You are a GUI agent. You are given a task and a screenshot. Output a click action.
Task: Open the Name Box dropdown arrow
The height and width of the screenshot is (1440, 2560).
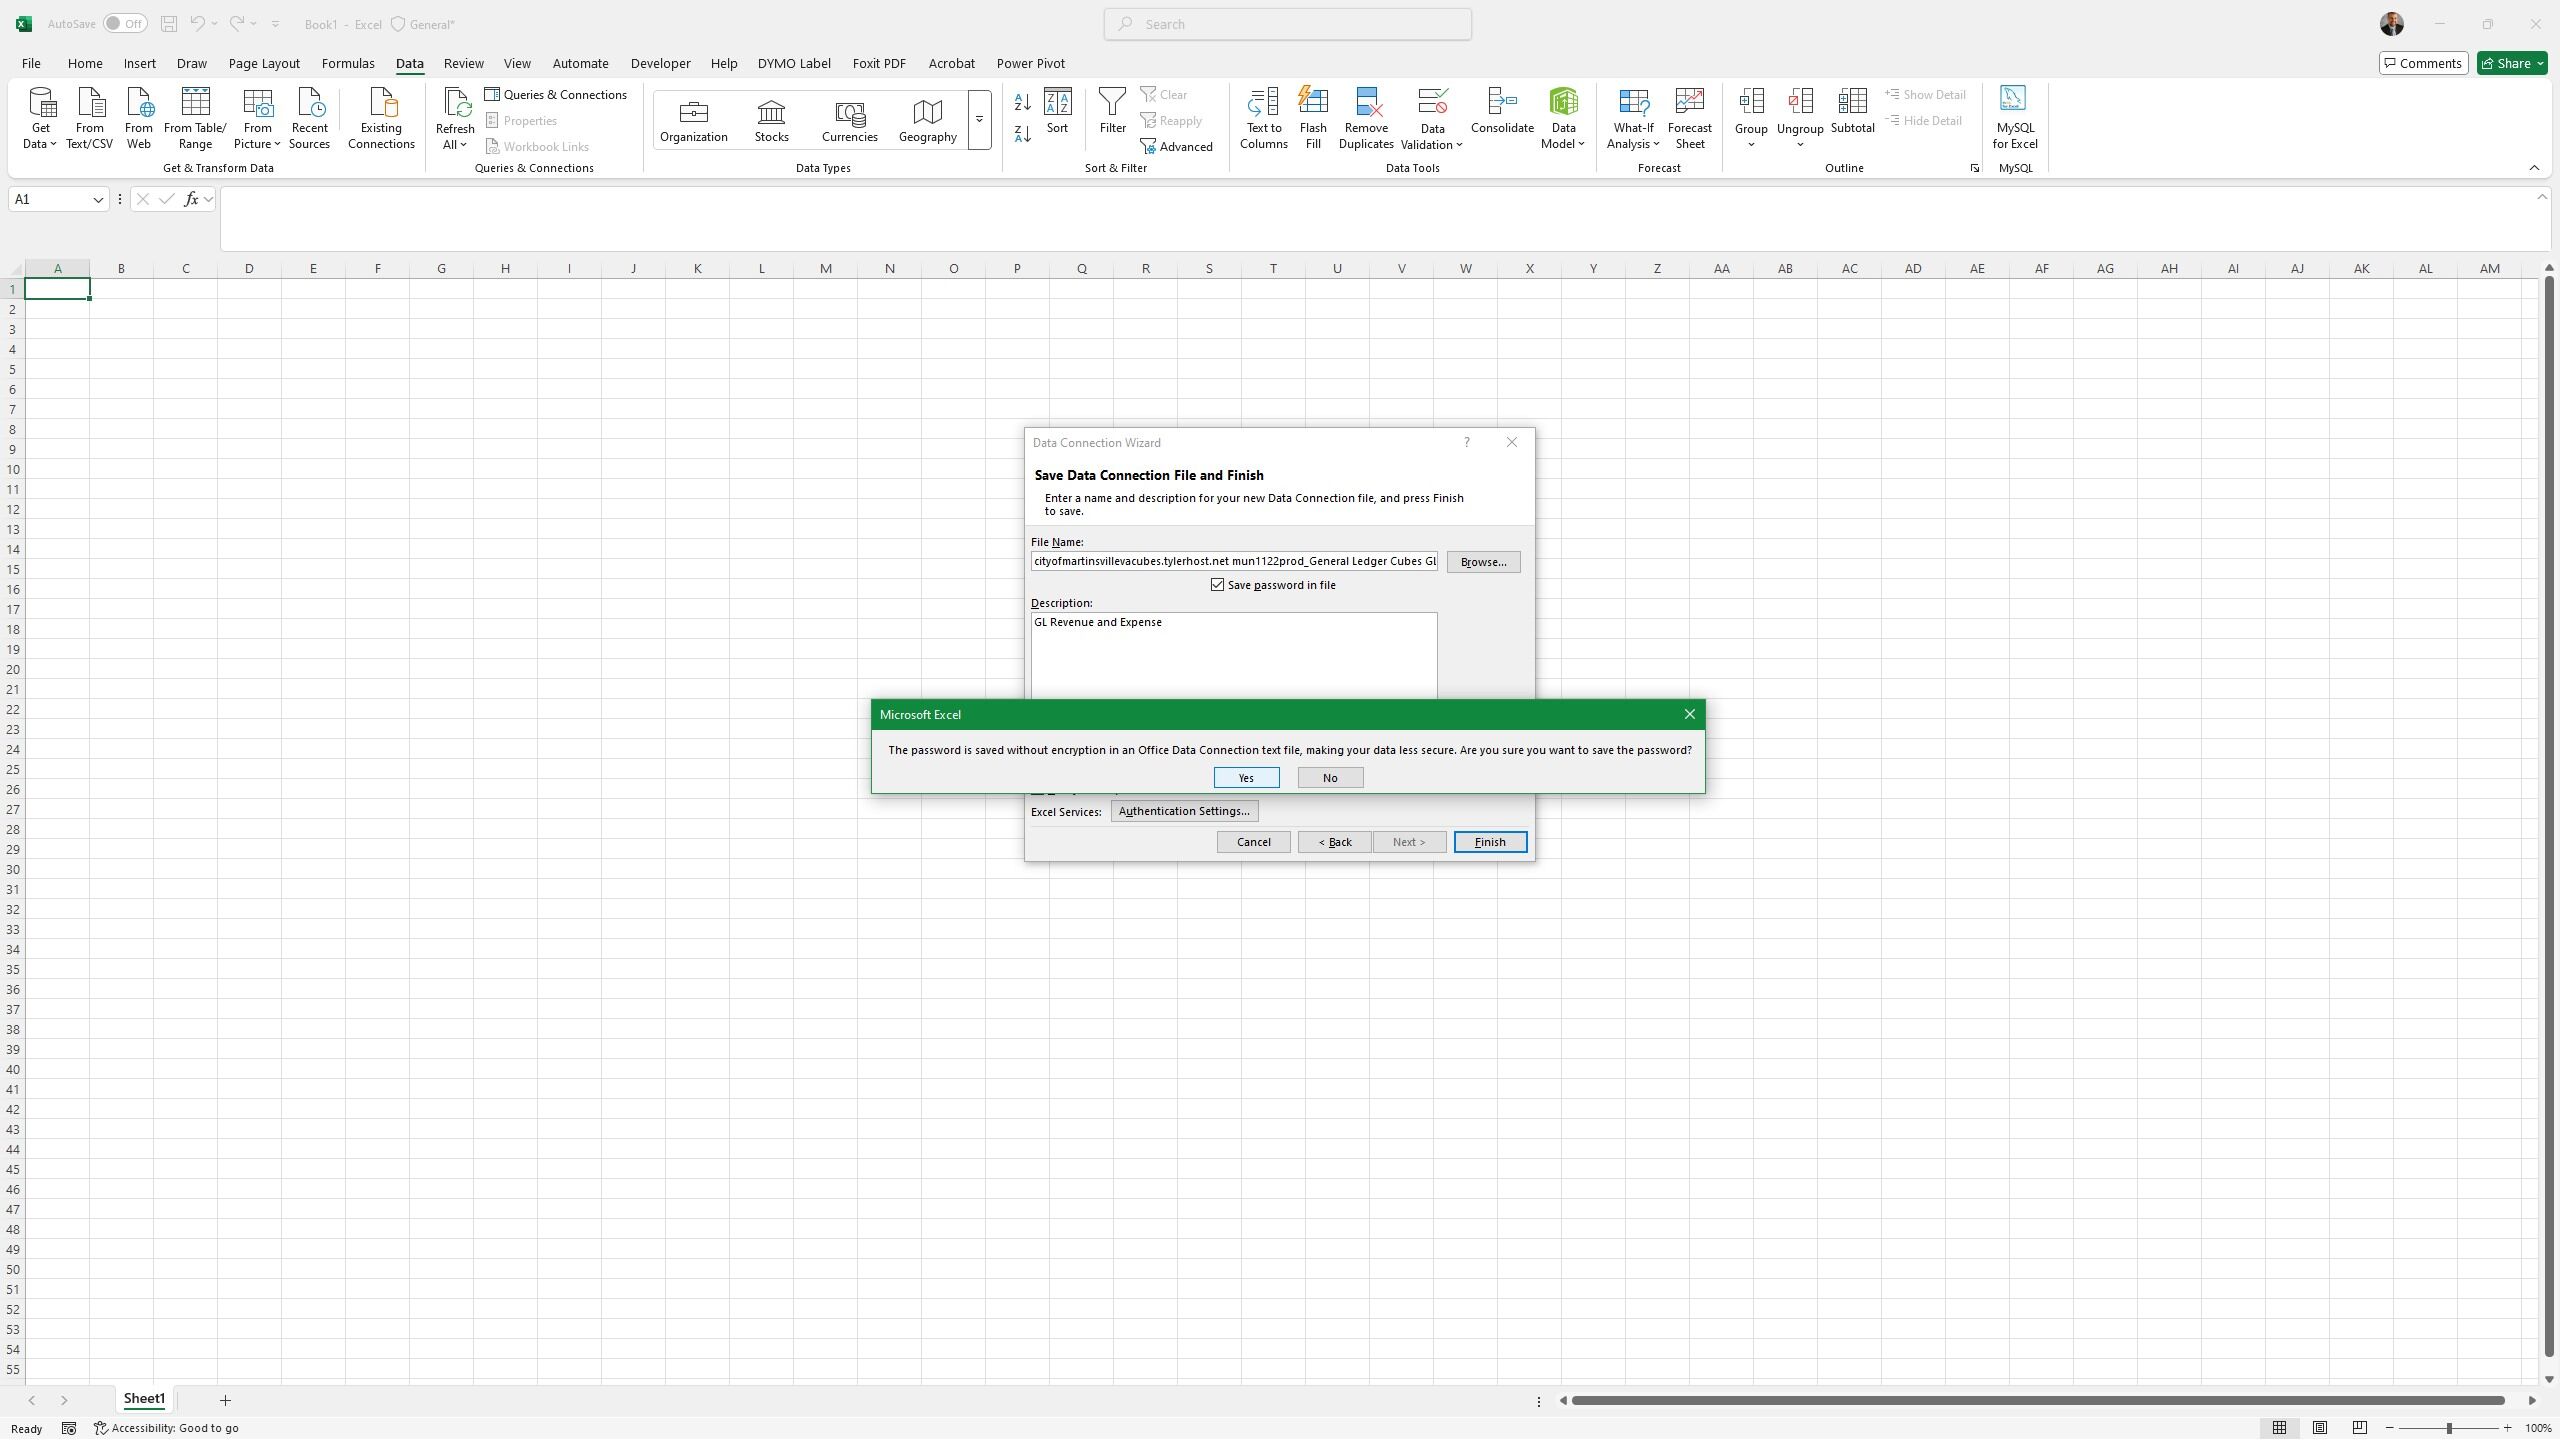click(x=98, y=199)
